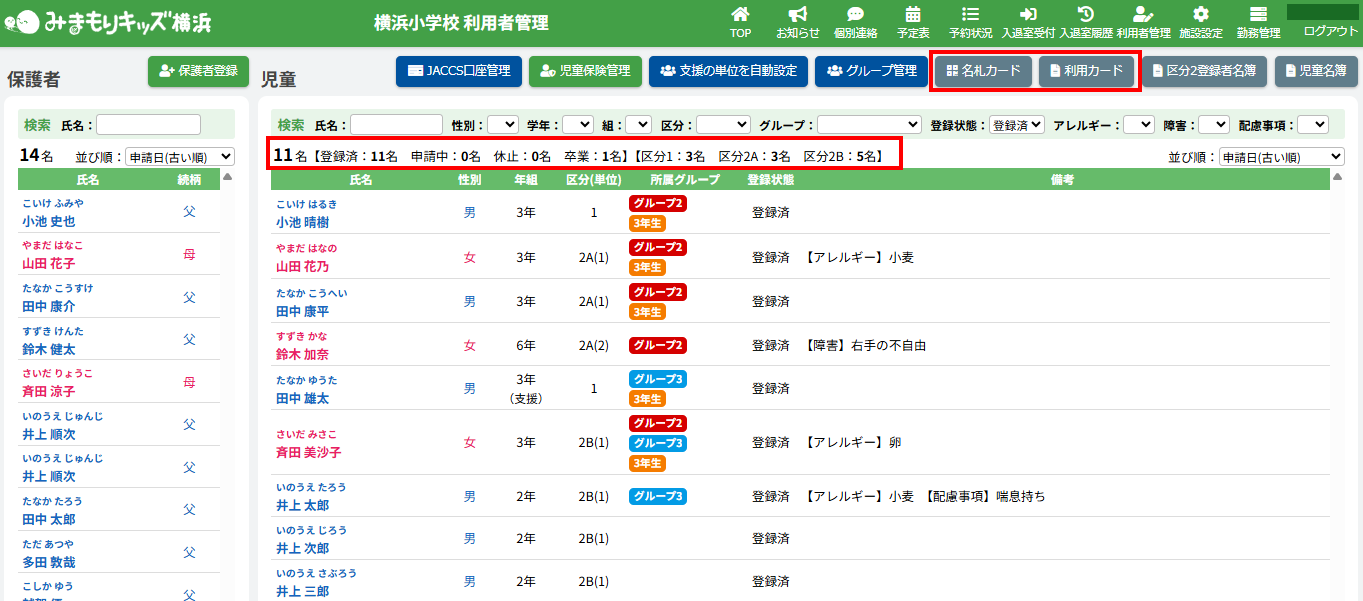Open 入退室受付 sign-in icon

(x=1028, y=15)
